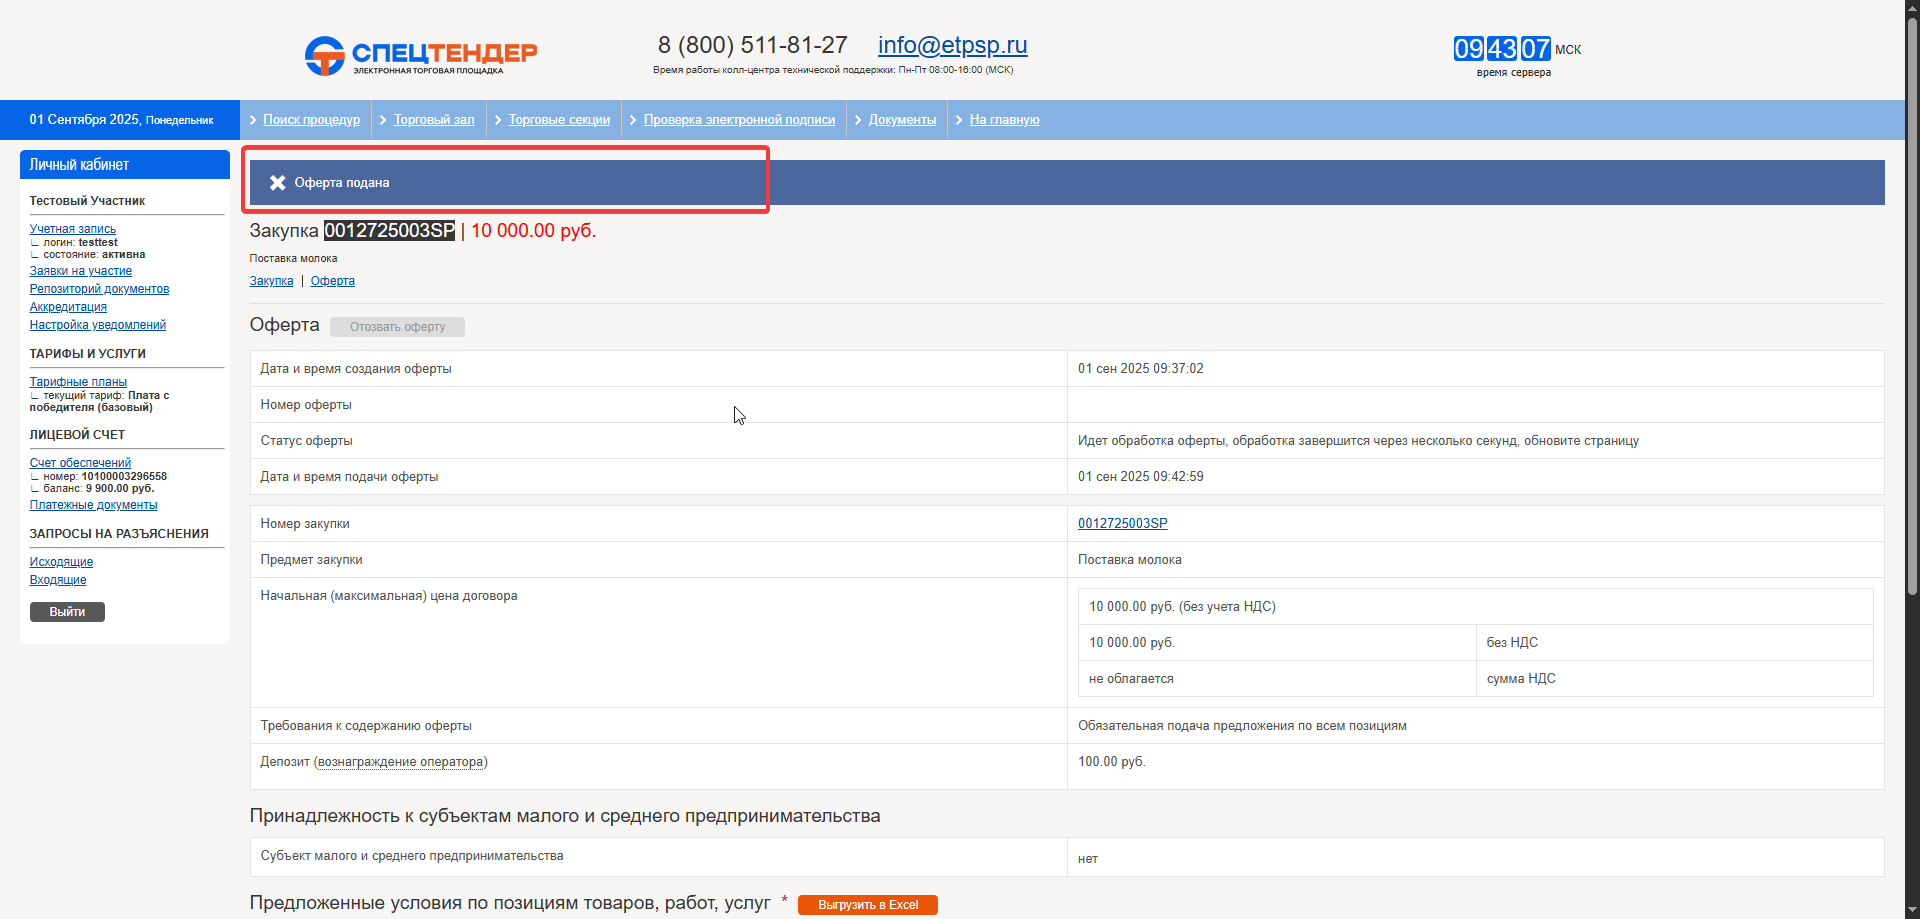Close the 'Оферта подана' notification with X icon
The image size is (1920, 919).
pyautogui.click(x=278, y=183)
